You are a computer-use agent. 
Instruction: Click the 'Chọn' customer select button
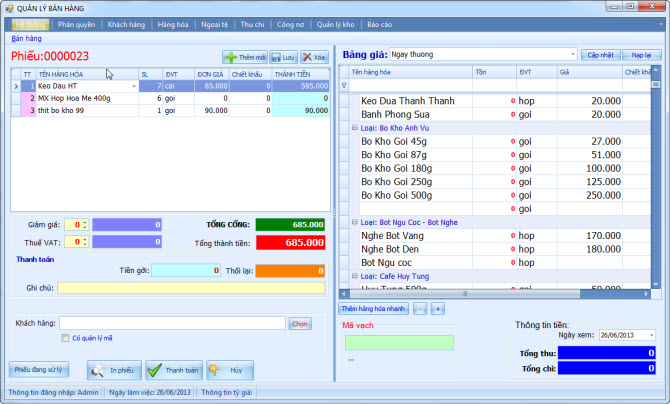pos(300,323)
